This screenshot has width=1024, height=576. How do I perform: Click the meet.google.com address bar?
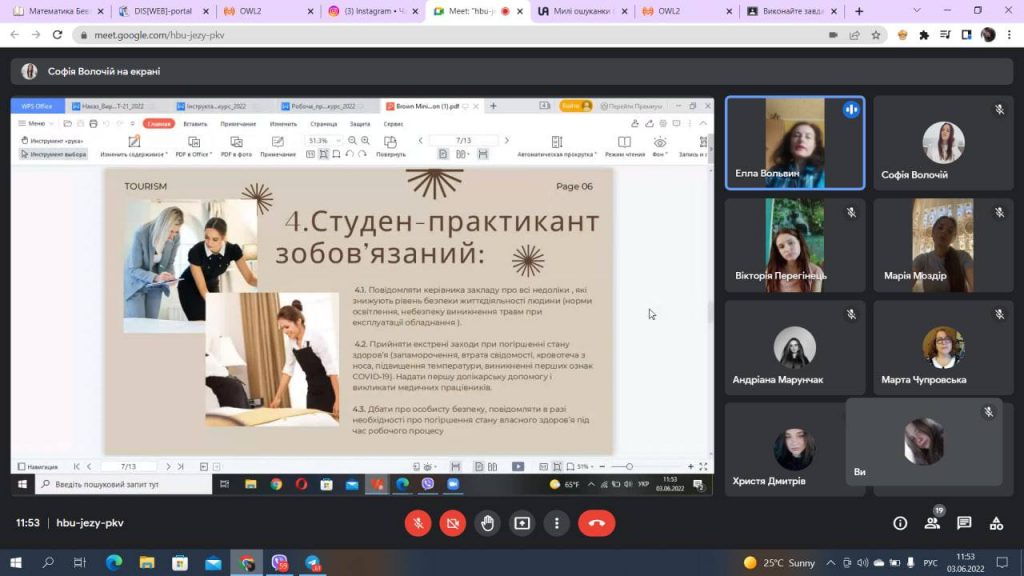(x=450, y=34)
